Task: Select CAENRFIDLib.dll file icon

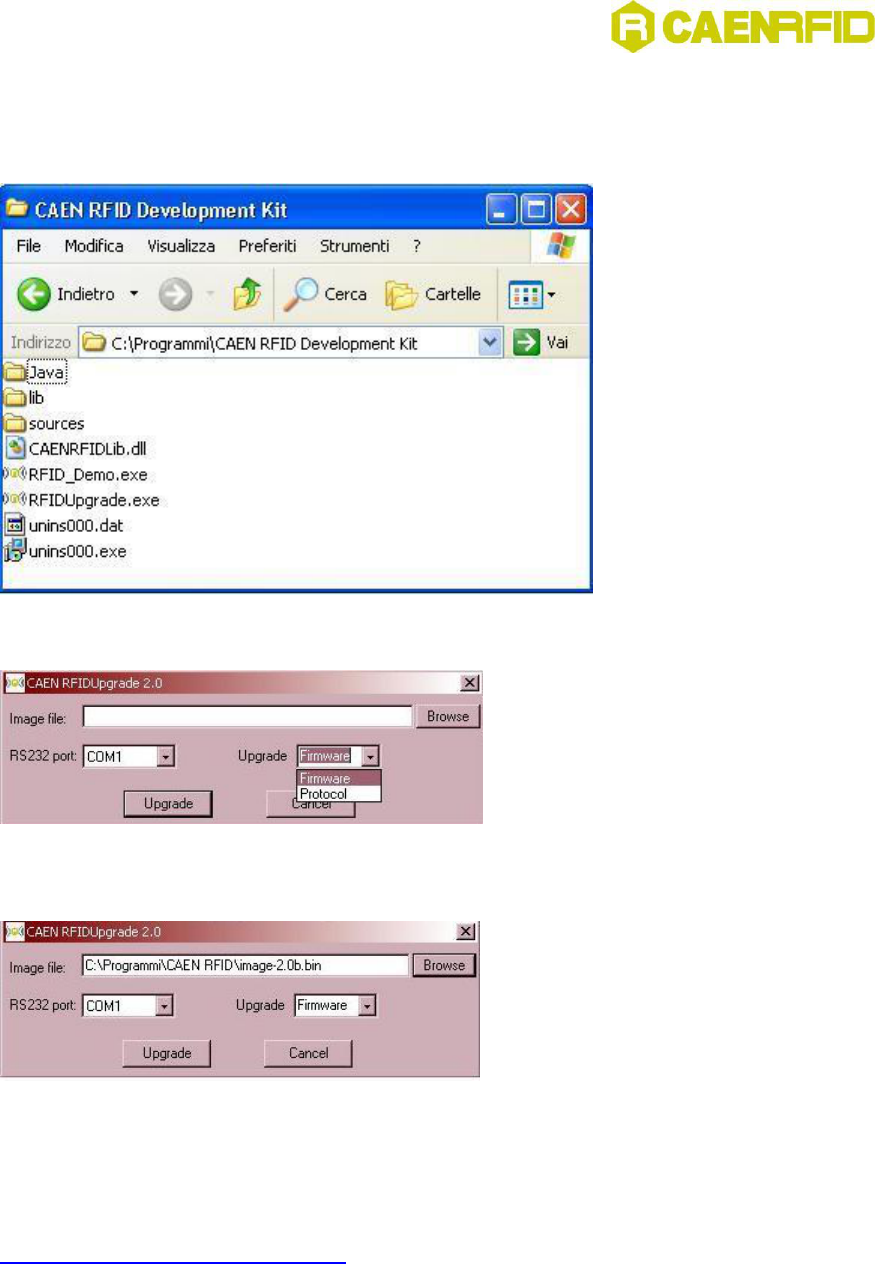Action: pos(15,448)
